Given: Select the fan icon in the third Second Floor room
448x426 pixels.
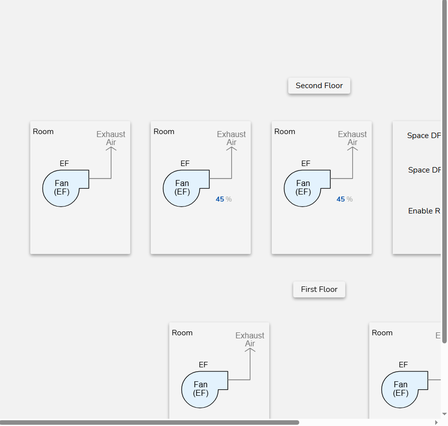Looking at the screenshot, I should 307,188.
